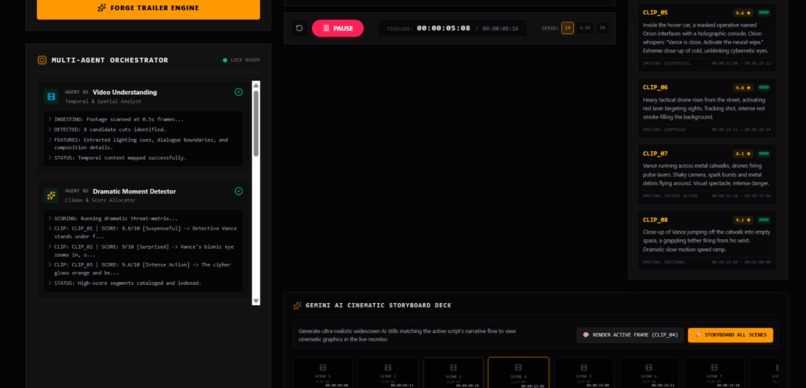Select the Scene 5 storyboard thumbnail
This screenshot has height=388, width=806.
coord(584,373)
